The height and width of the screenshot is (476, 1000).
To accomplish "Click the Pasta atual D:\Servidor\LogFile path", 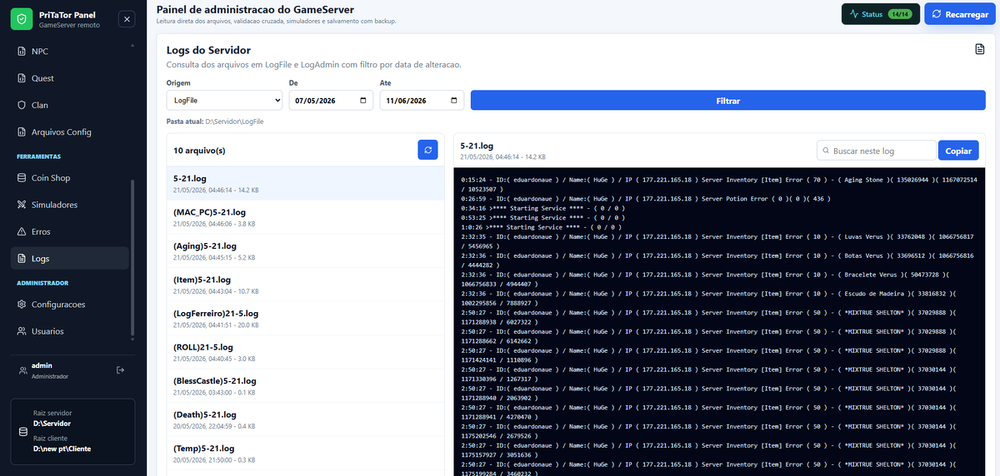I will point(215,121).
